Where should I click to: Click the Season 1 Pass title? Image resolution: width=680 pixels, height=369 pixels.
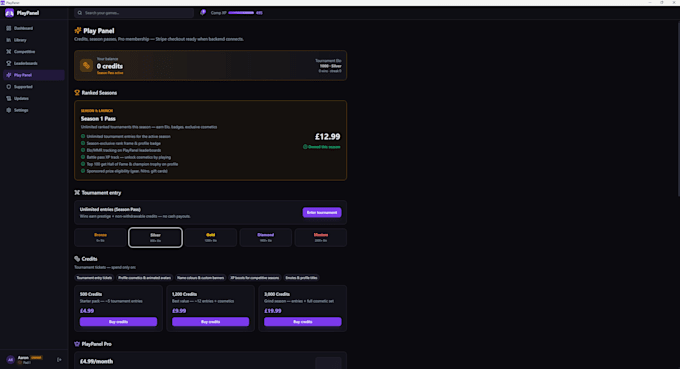(x=98, y=118)
